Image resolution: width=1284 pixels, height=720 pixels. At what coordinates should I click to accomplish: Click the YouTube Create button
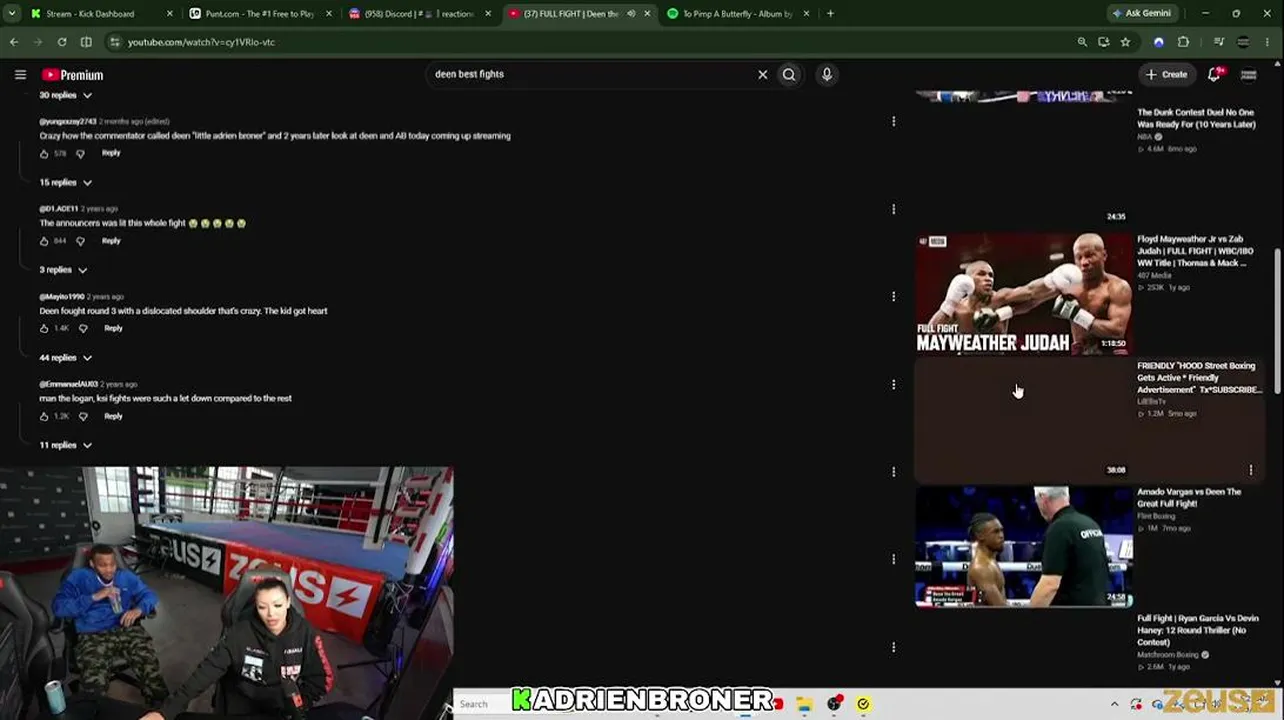(x=1167, y=74)
